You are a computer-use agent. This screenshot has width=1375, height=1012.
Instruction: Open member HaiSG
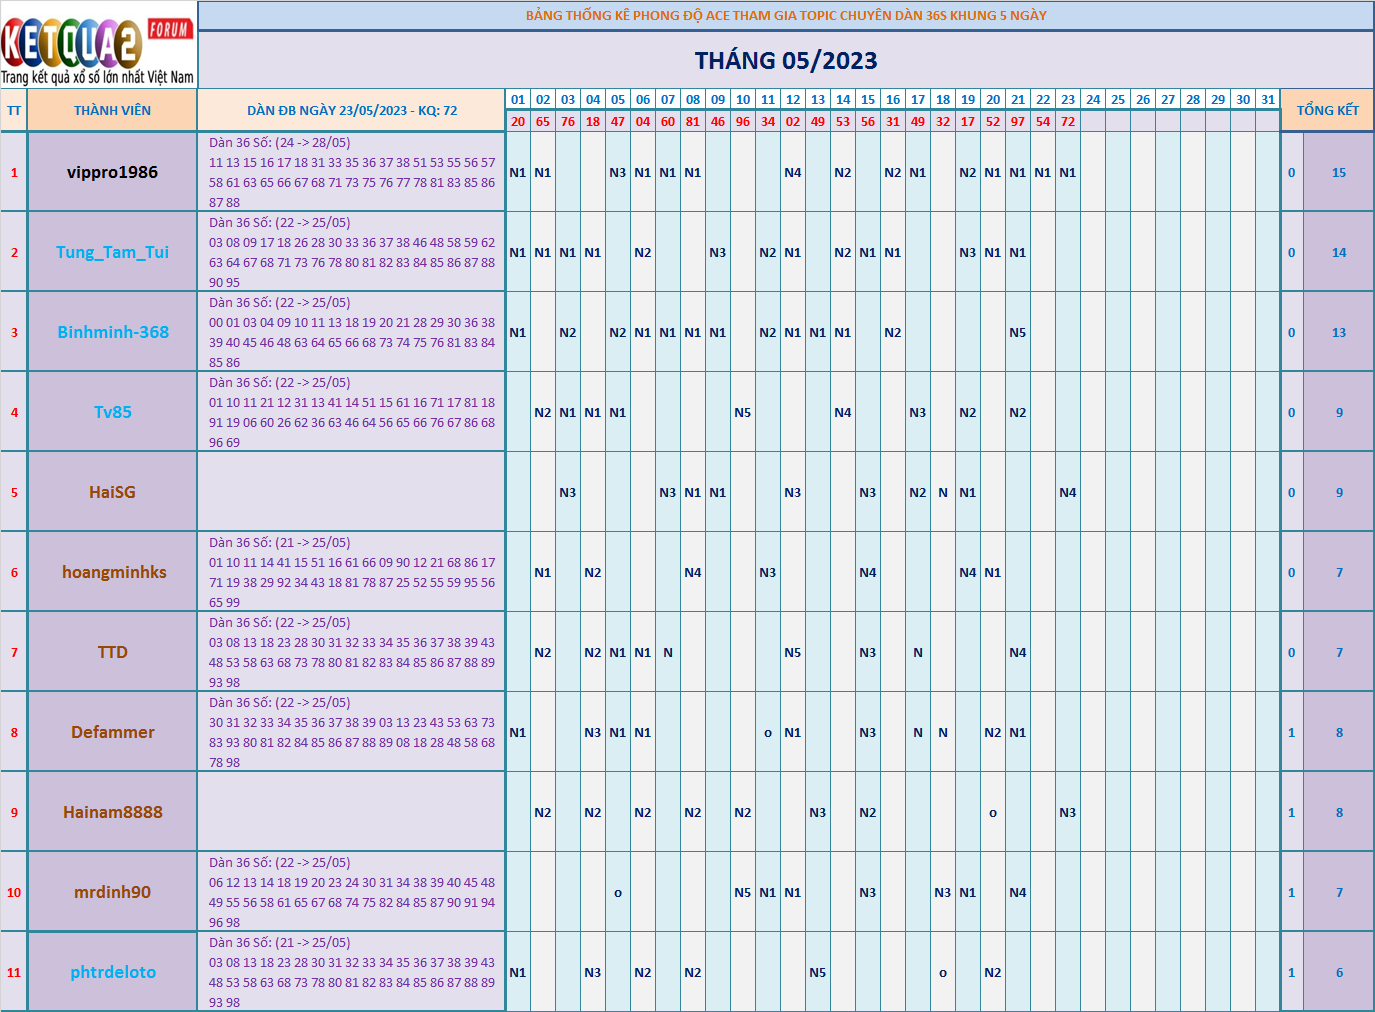click(112, 492)
